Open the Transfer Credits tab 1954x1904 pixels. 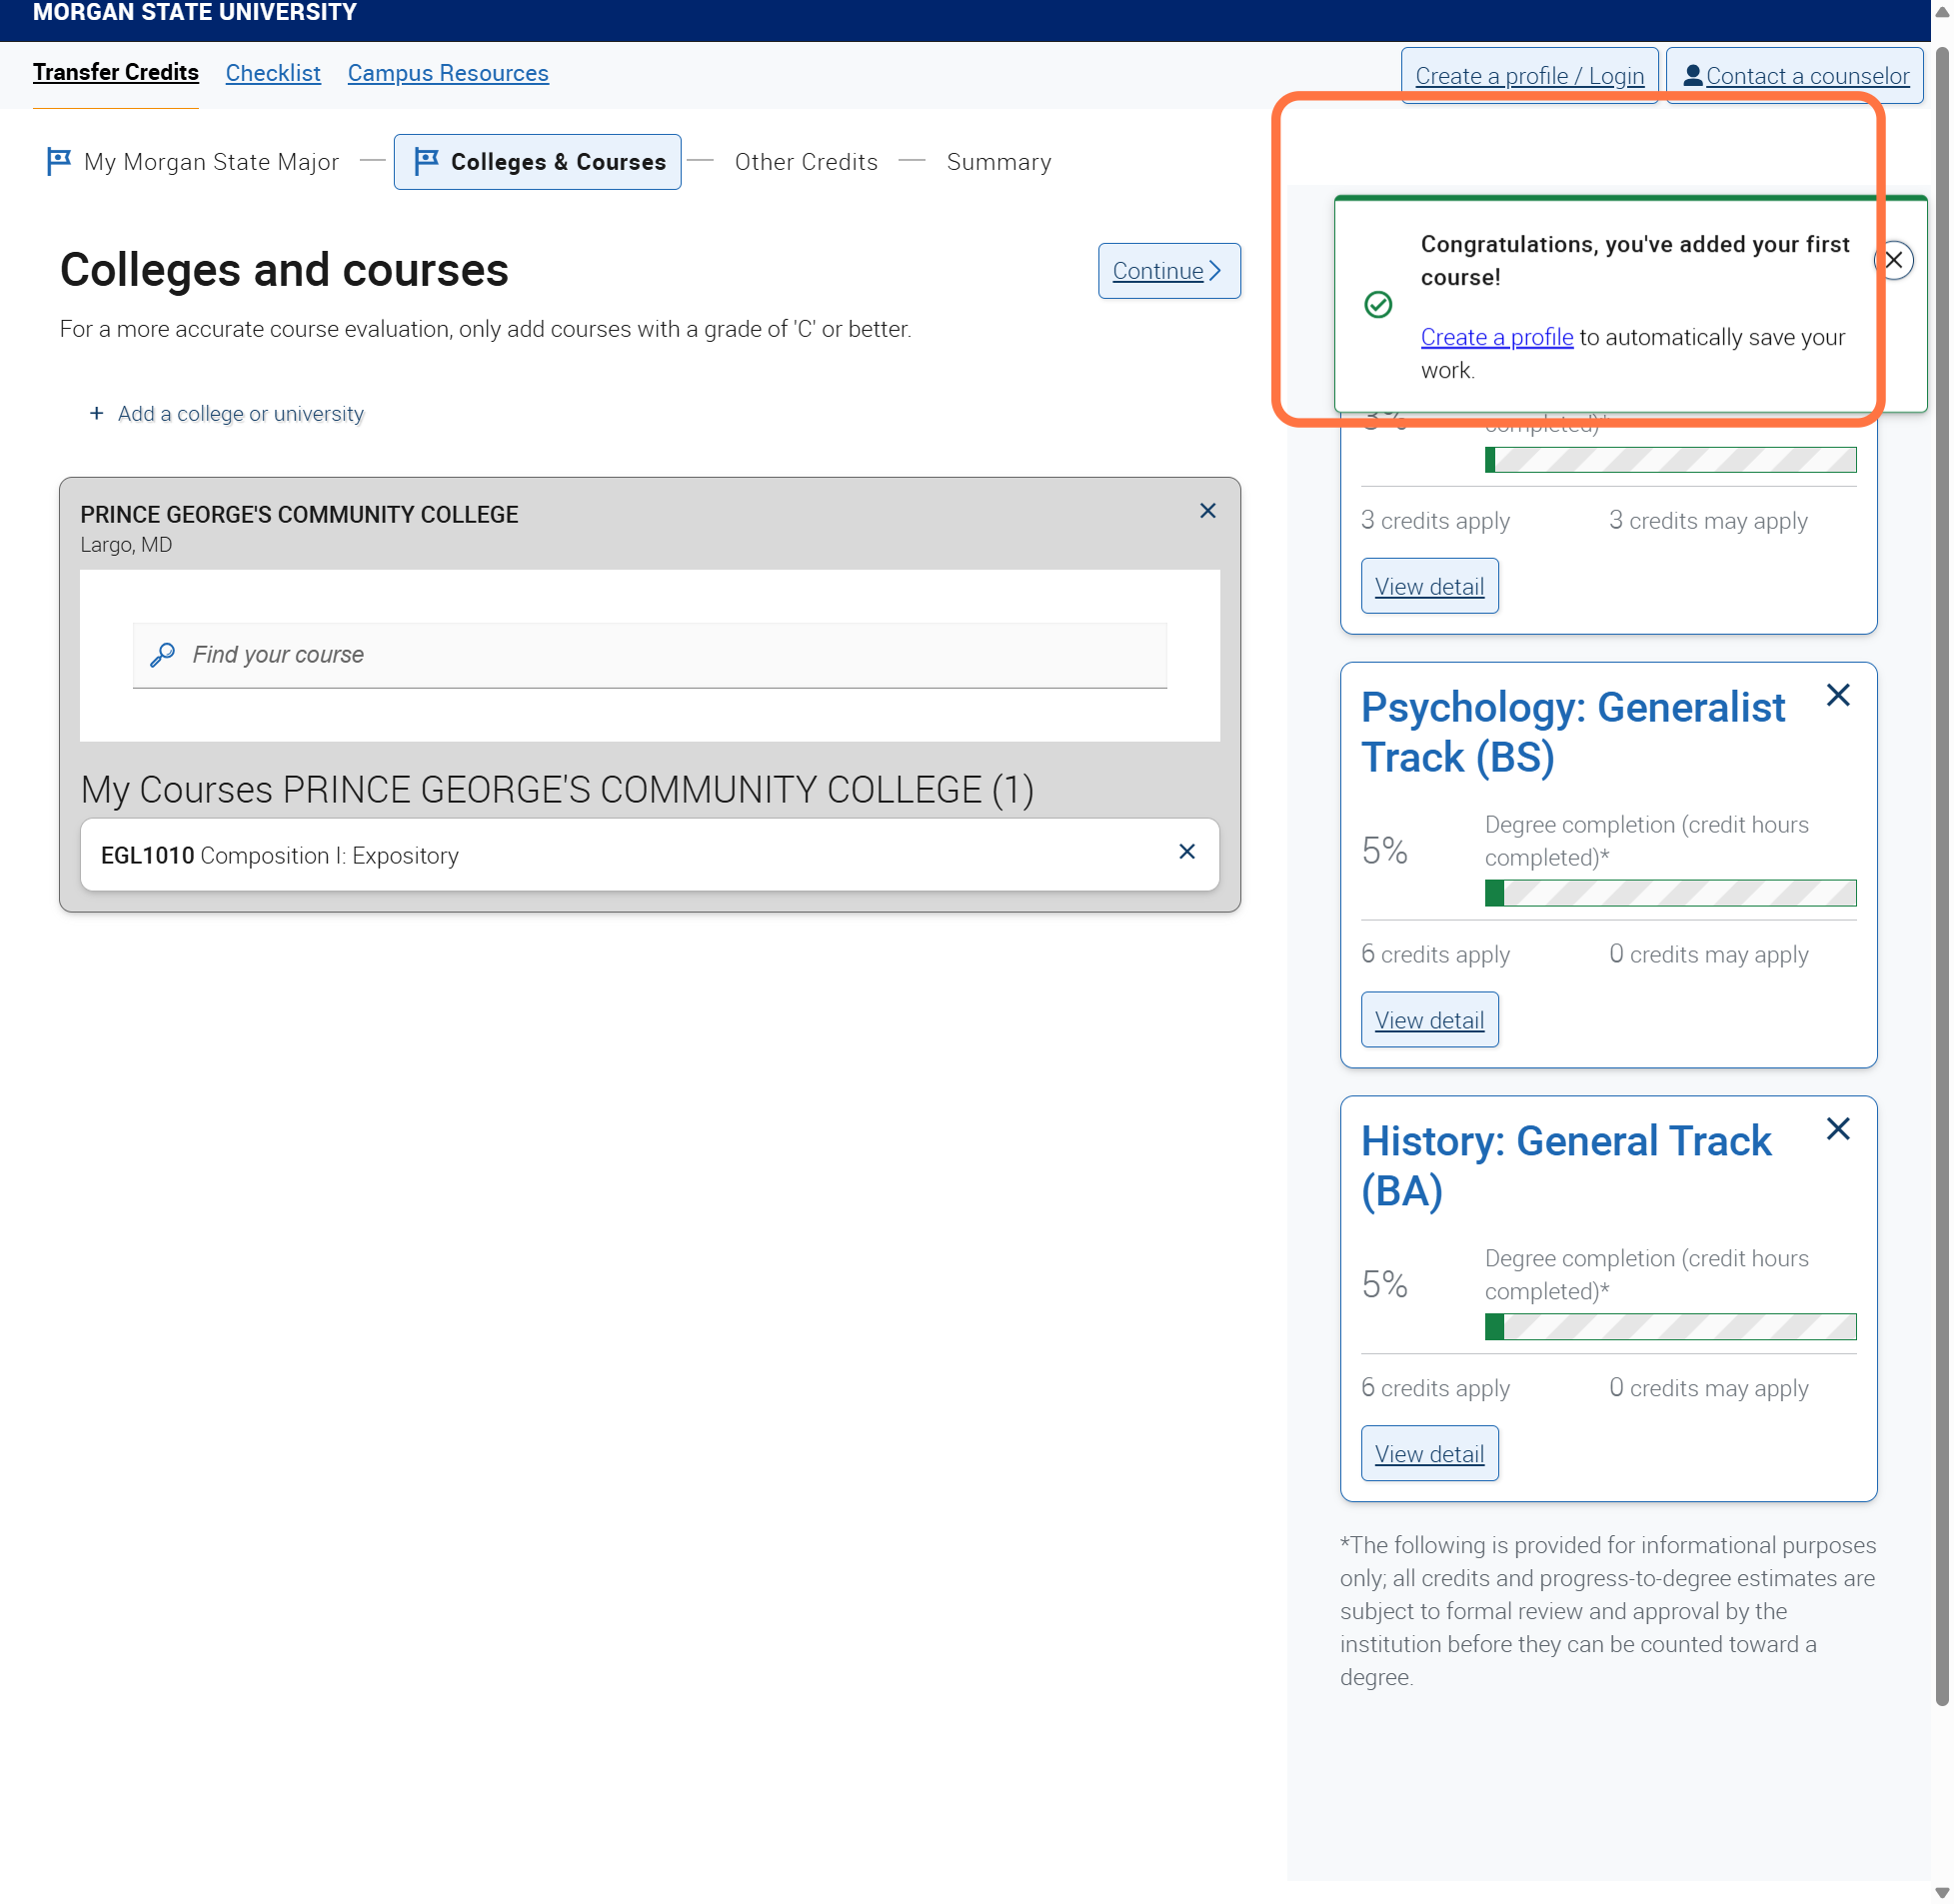[x=116, y=73]
